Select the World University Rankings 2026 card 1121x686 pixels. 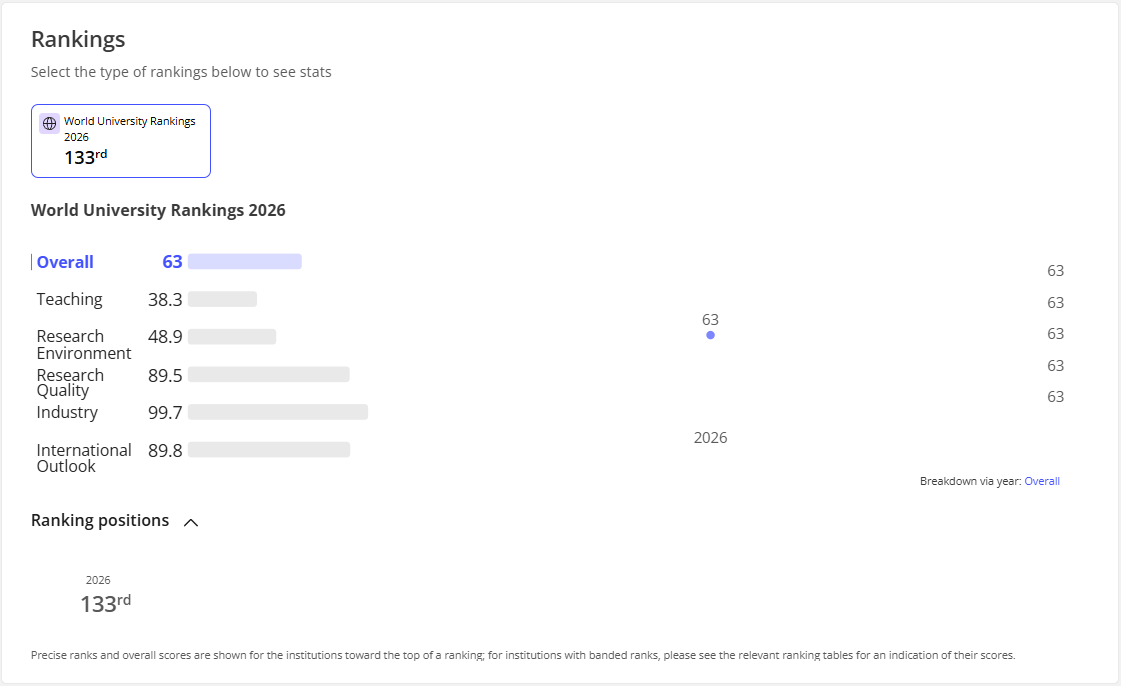coord(121,141)
